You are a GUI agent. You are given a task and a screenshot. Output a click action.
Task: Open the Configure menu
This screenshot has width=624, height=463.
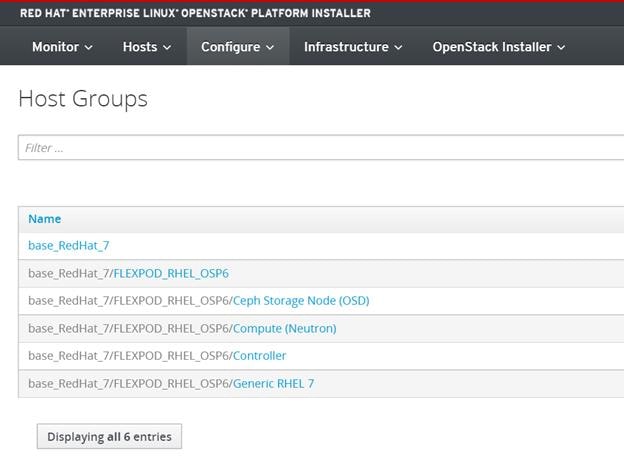(x=238, y=47)
